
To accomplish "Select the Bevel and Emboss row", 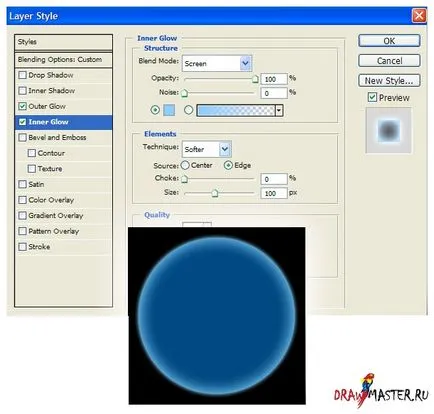I will click(x=63, y=137).
